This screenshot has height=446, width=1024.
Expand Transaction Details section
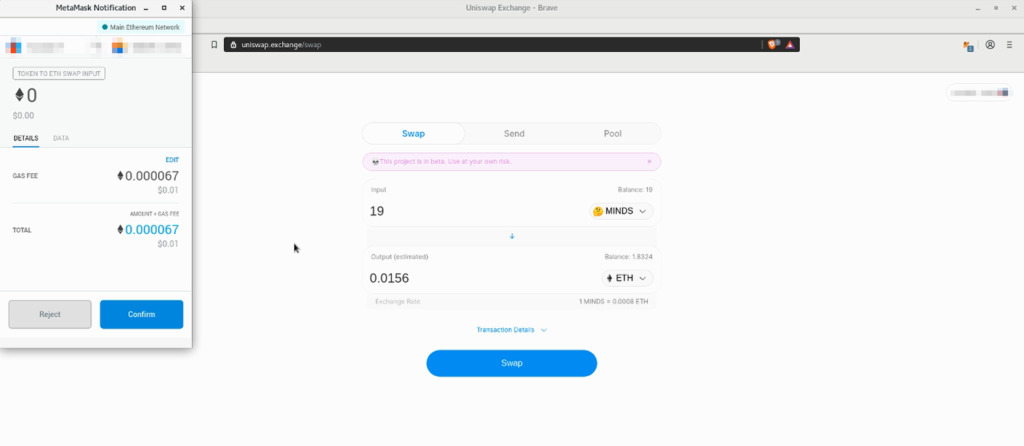coord(512,329)
